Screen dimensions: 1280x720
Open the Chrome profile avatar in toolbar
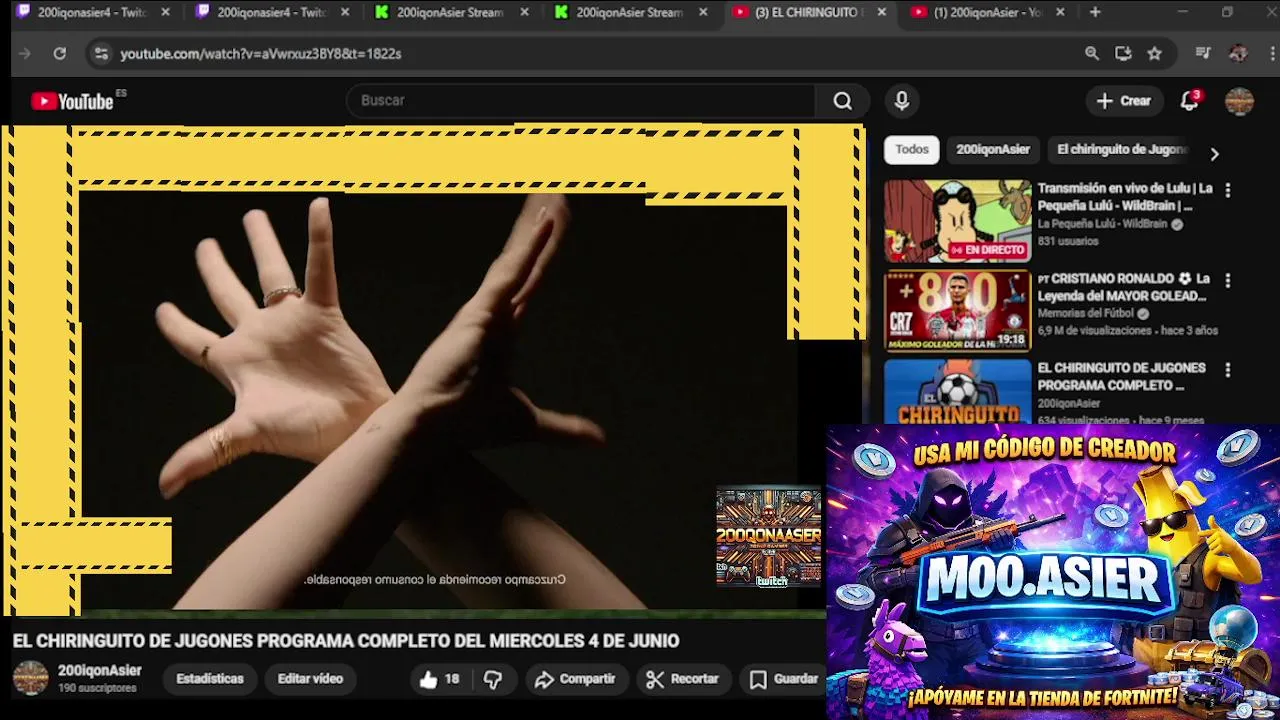pos(1238,54)
